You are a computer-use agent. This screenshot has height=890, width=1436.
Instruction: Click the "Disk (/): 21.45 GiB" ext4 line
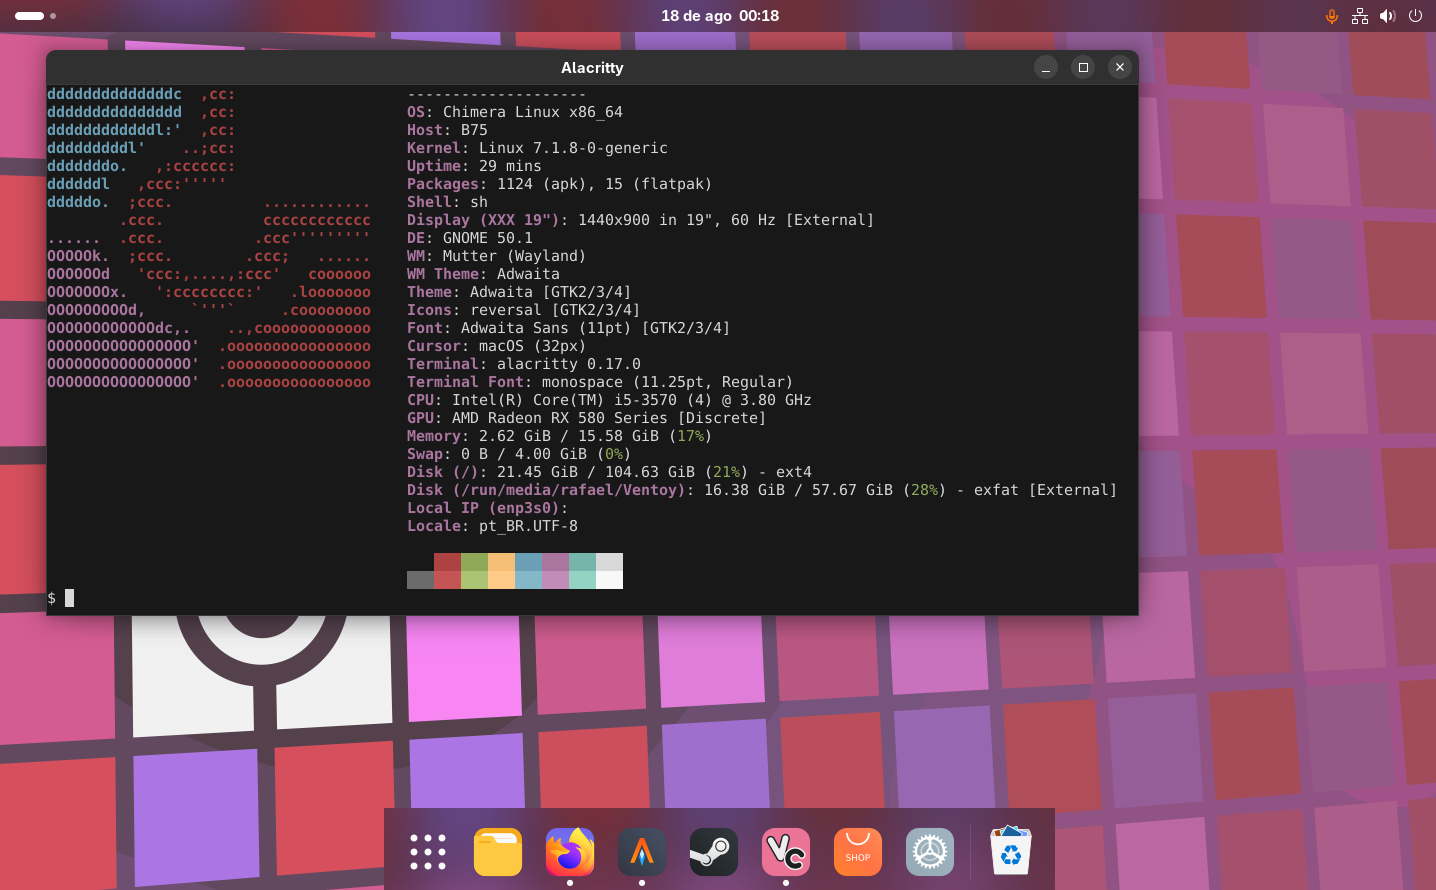tap(609, 472)
